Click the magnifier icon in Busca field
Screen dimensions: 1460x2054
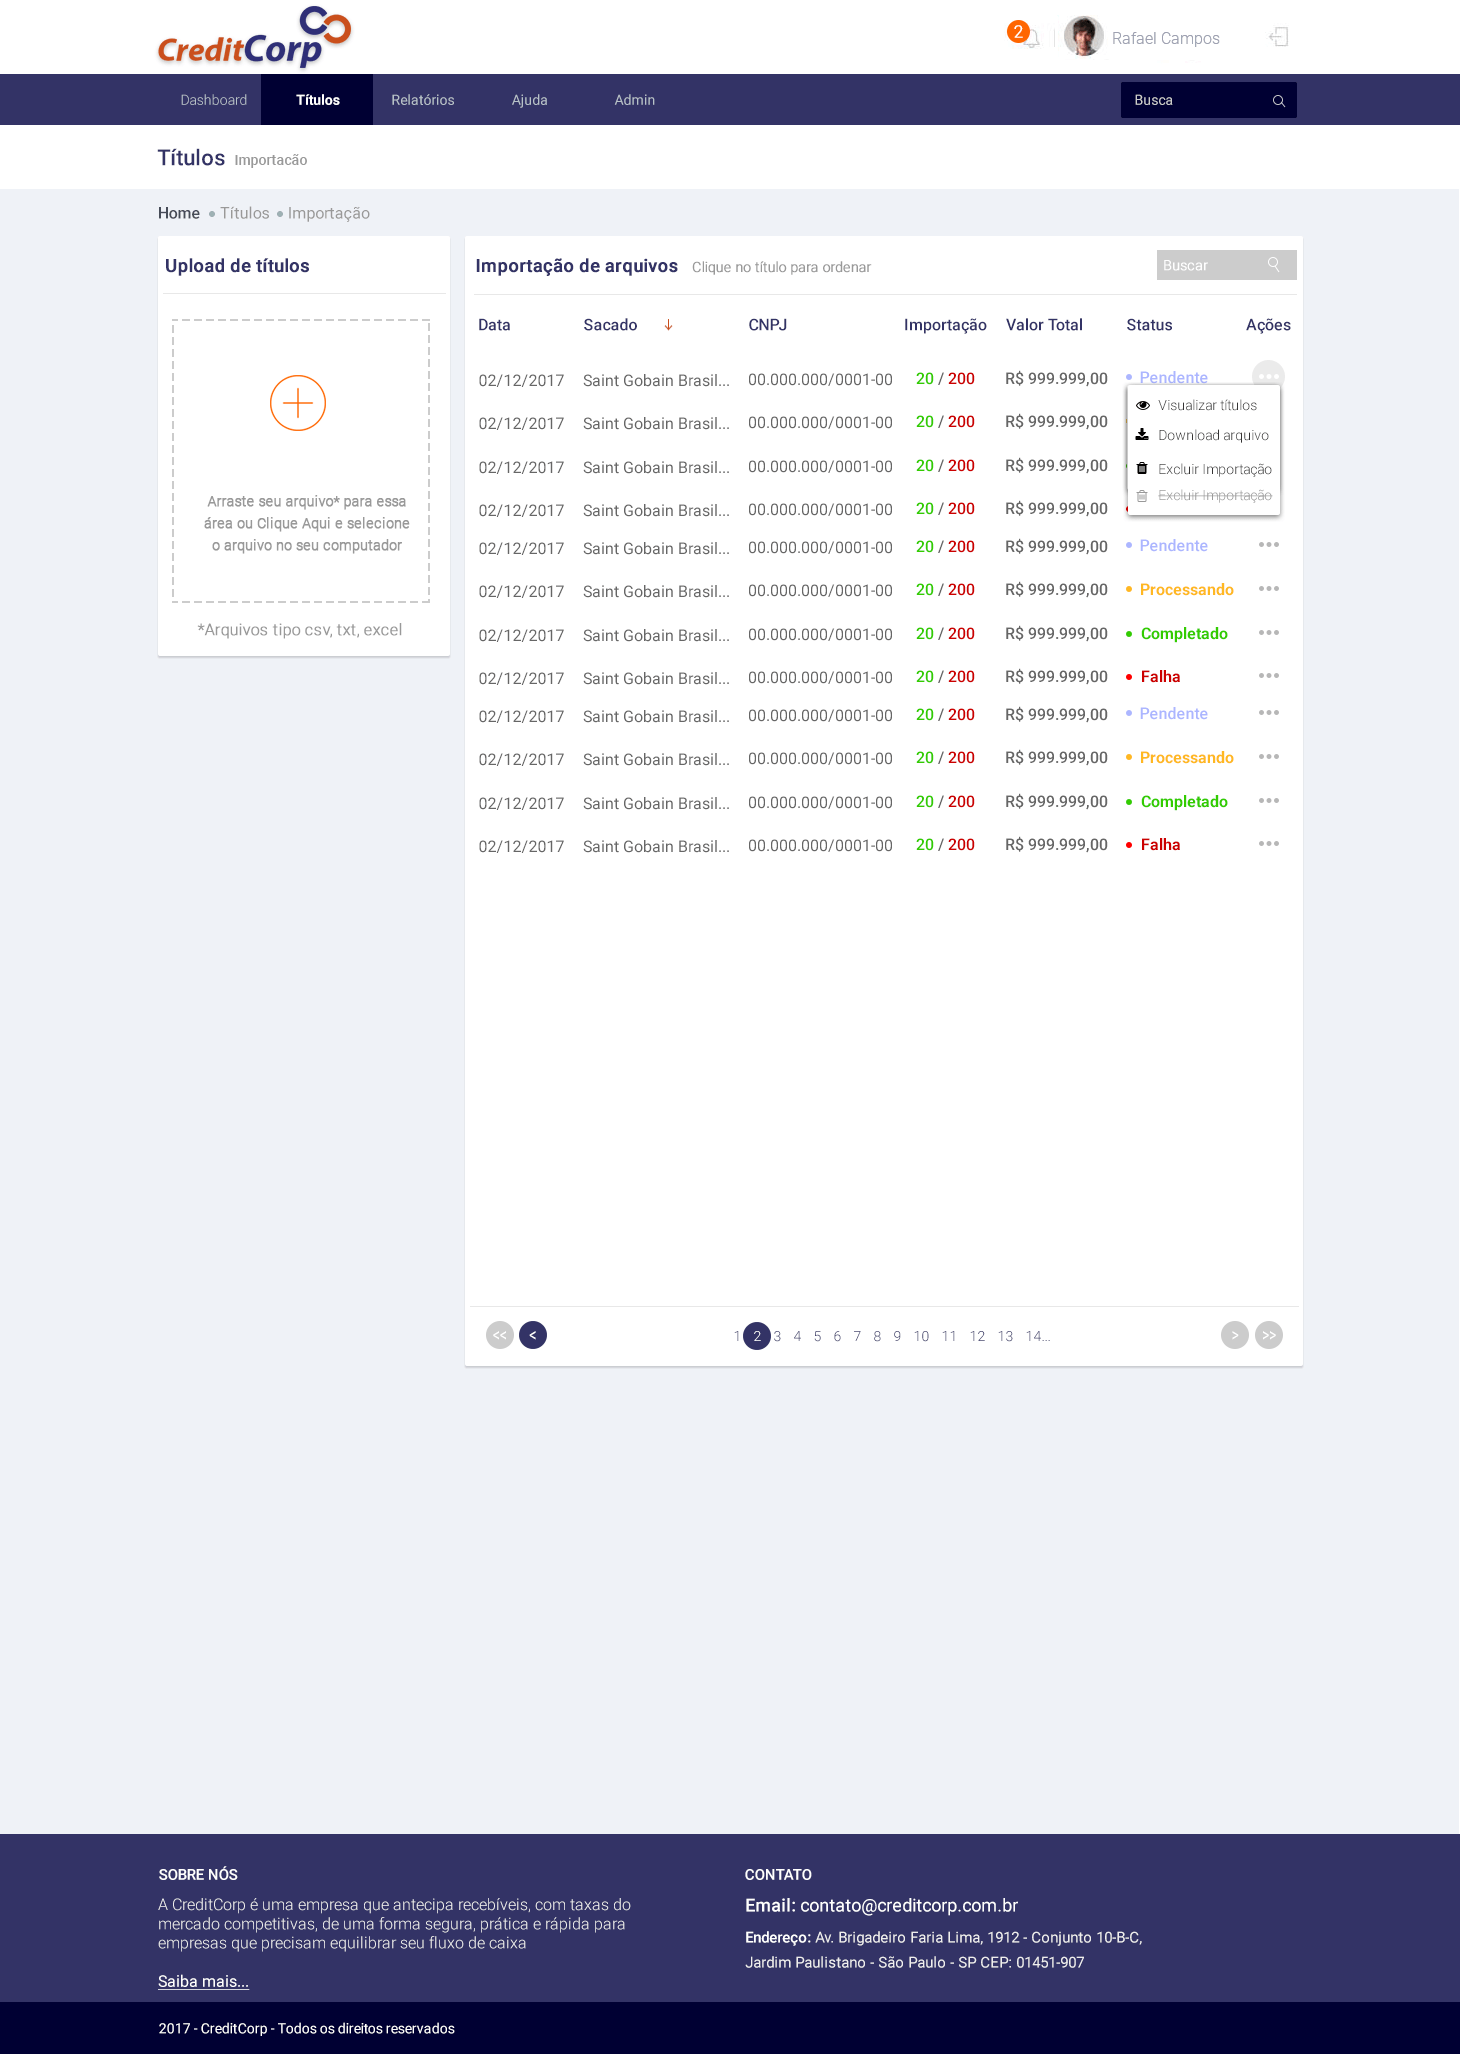pos(1278,101)
